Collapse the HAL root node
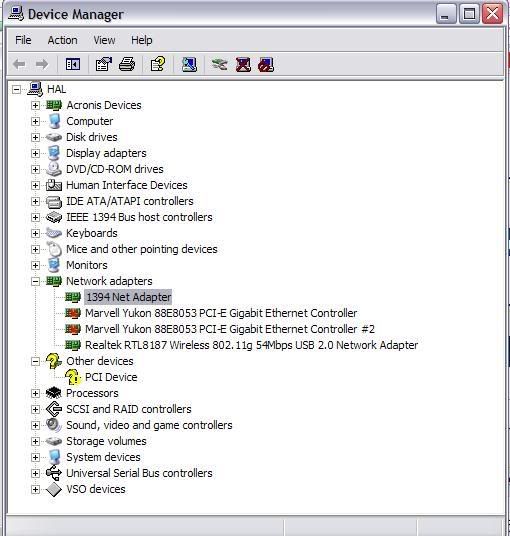Image resolution: width=510 pixels, height=536 pixels. point(16,90)
